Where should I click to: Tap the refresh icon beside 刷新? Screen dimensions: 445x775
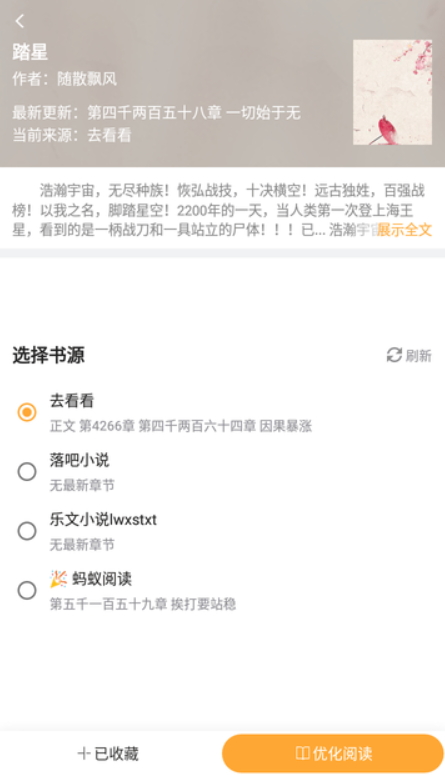coord(394,355)
